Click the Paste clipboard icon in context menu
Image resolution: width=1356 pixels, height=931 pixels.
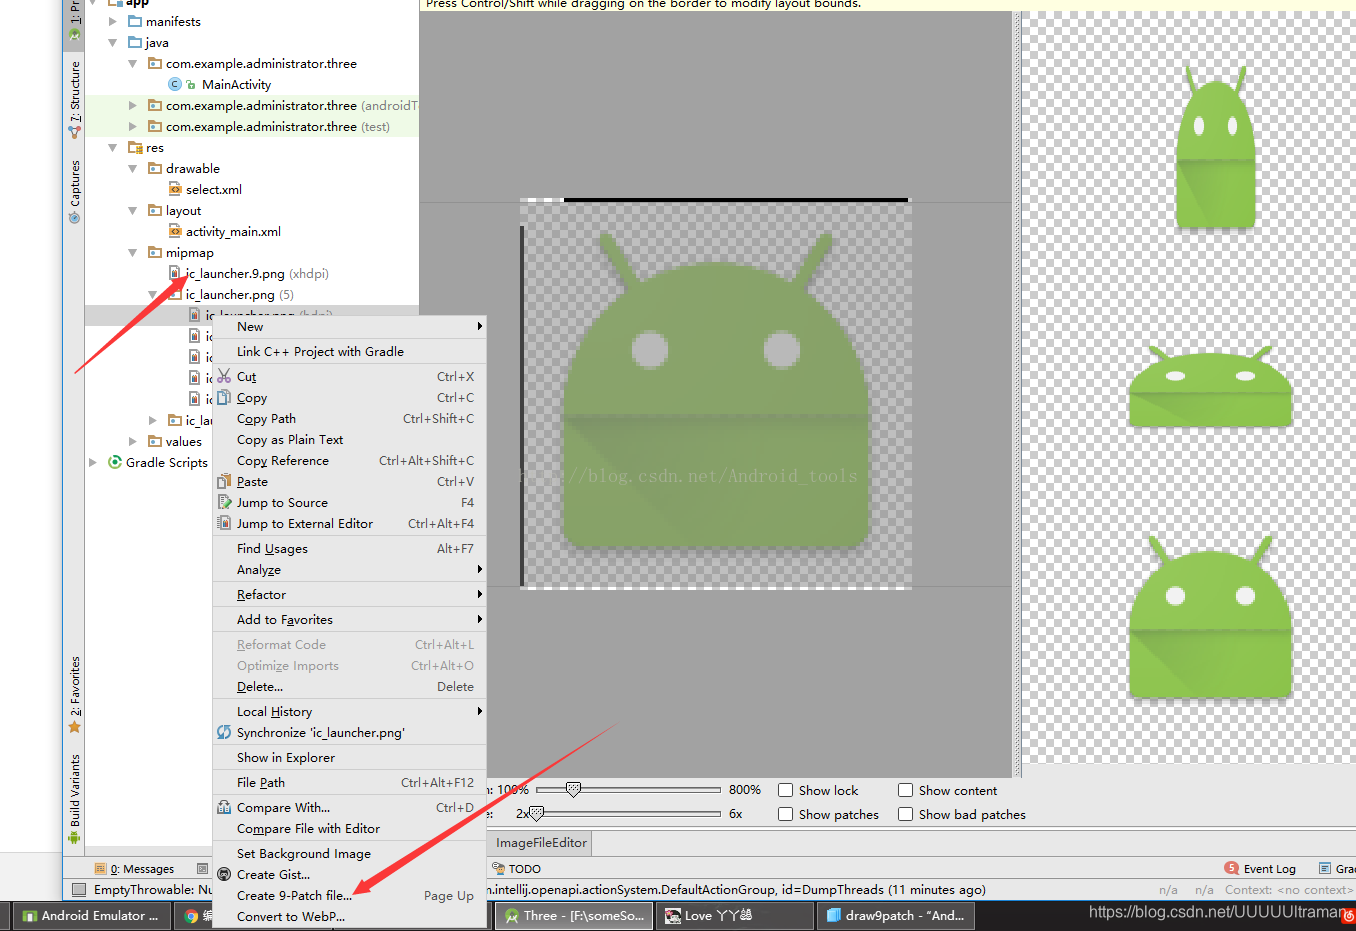(x=224, y=481)
